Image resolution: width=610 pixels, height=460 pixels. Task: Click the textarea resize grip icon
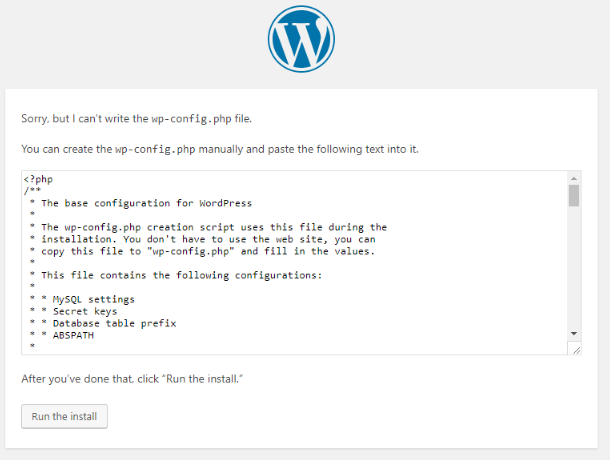pos(576,350)
